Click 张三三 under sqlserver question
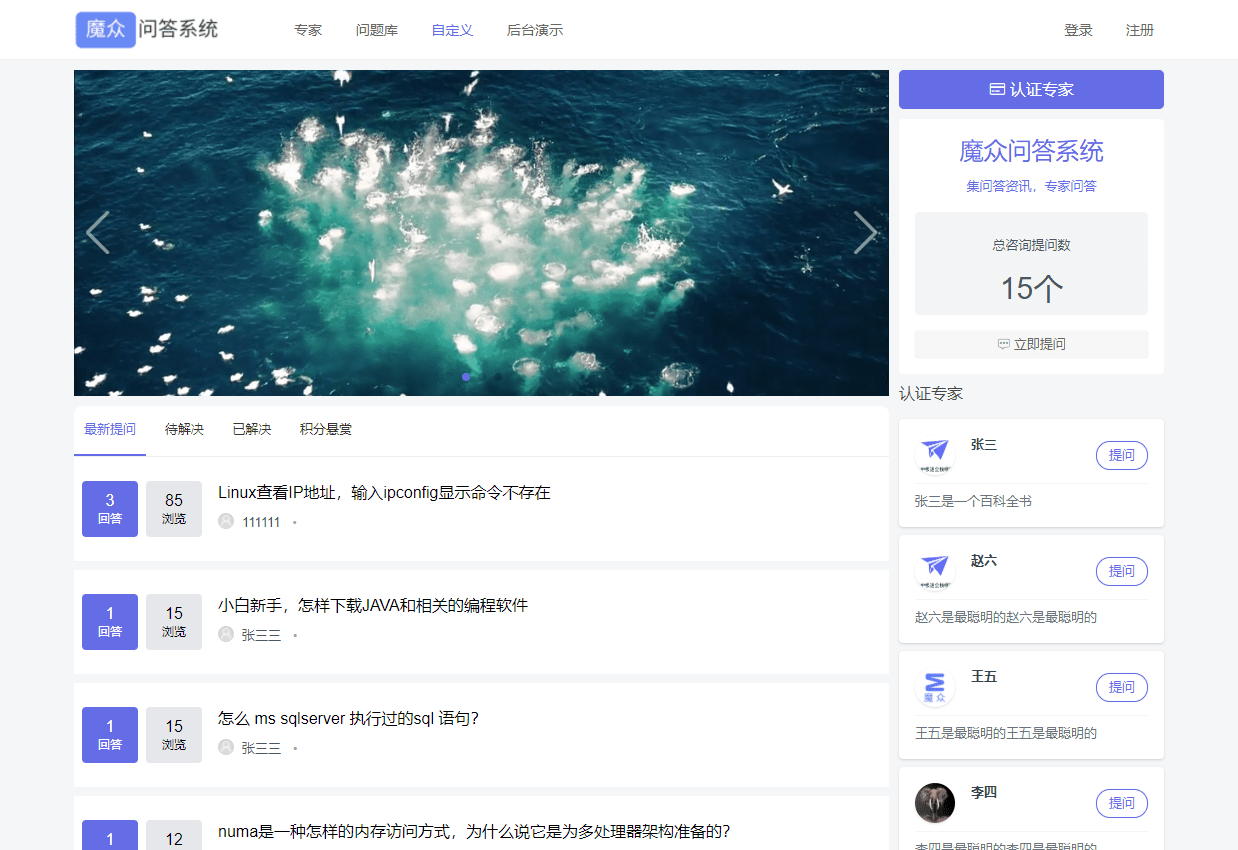Screen dimensions: 1238x850 (x=261, y=748)
